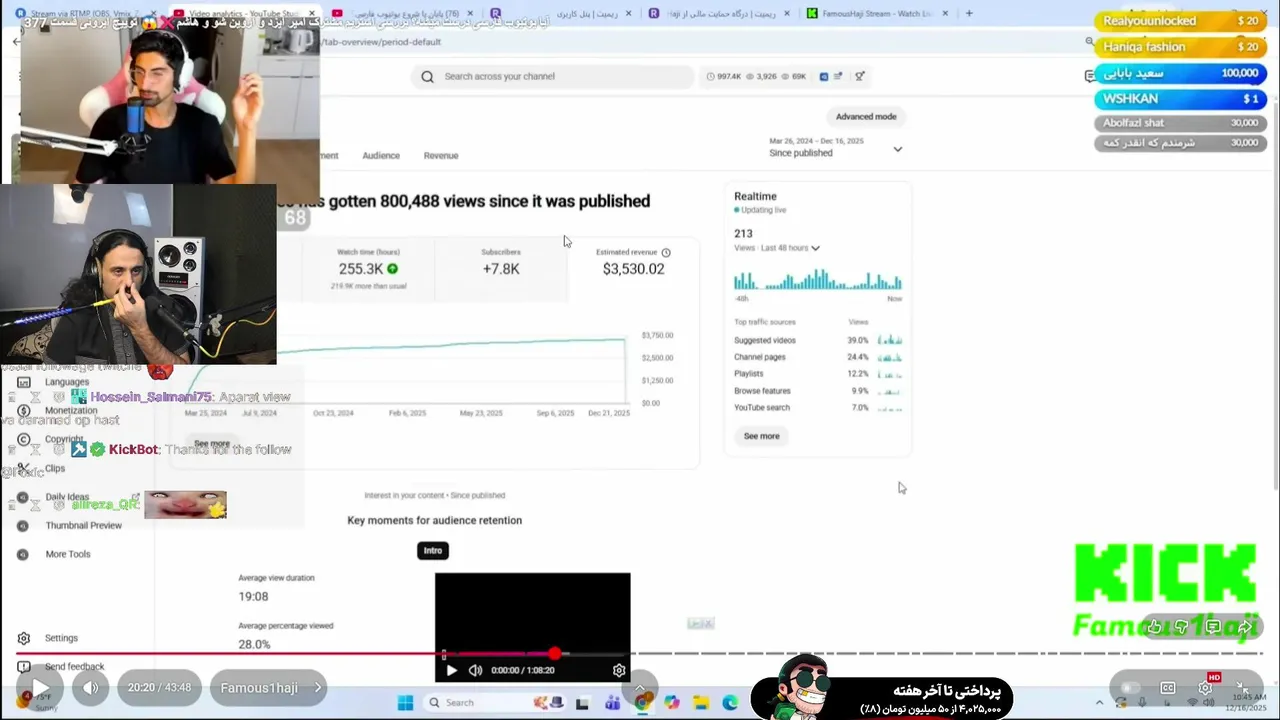Screen dimensions: 1280x720
Task: Click the magnifier icon in the channel search bar
Action: 427,77
